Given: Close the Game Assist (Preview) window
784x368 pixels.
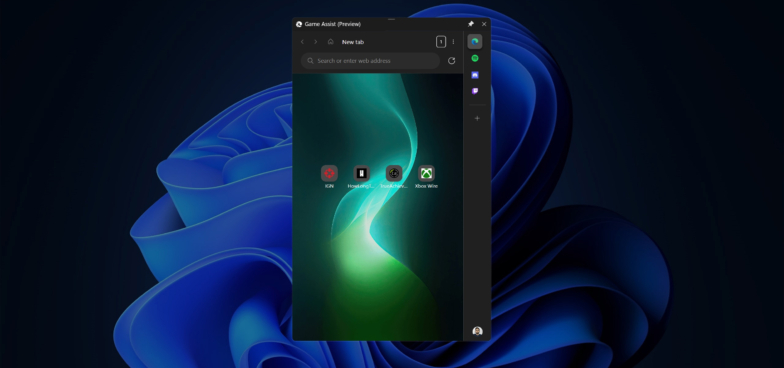Looking at the screenshot, I should pos(484,24).
